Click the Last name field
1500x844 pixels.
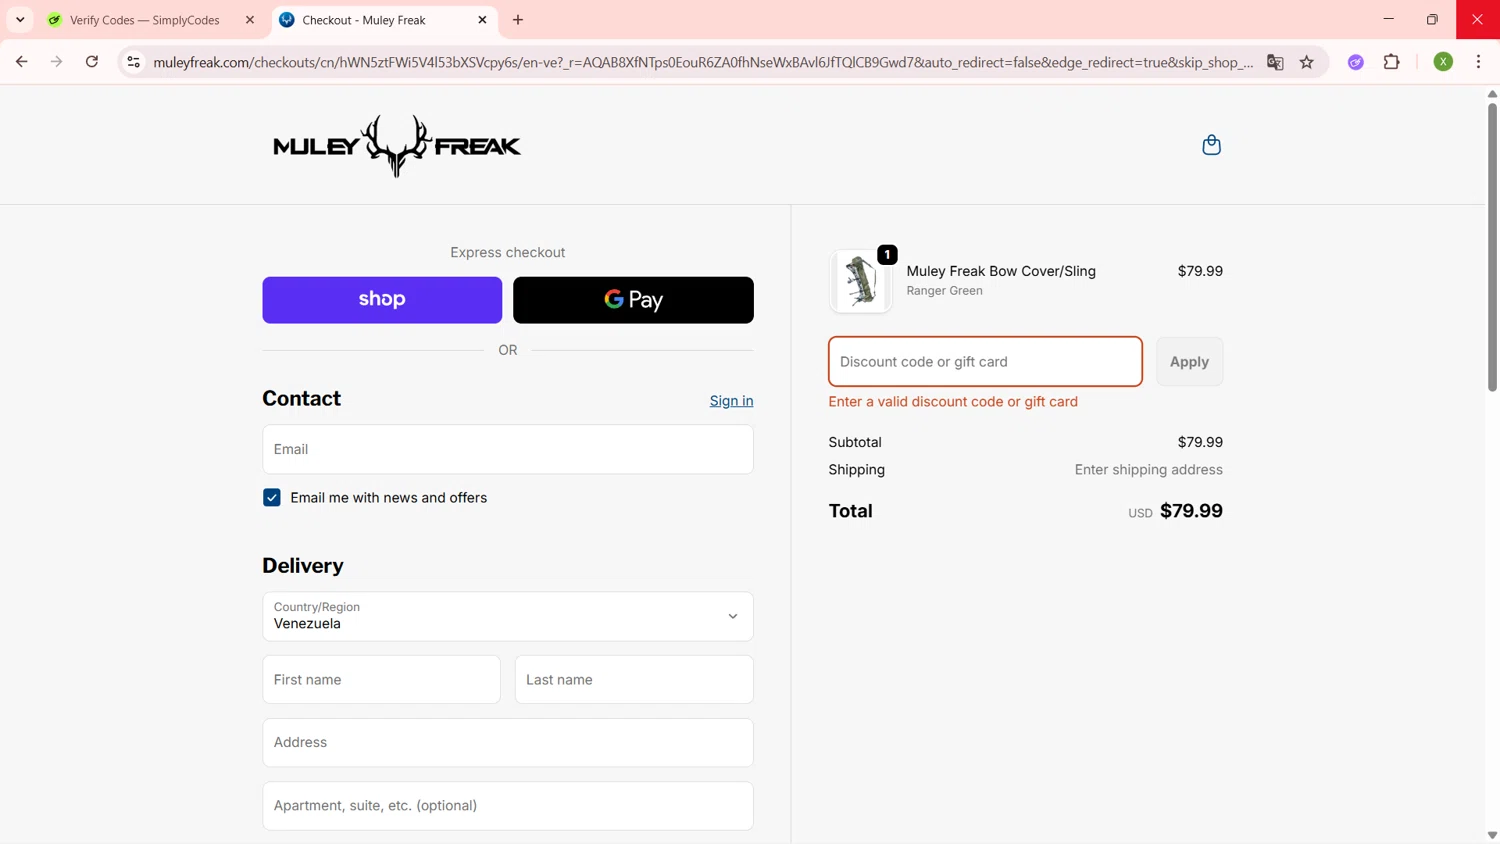click(x=634, y=680)
